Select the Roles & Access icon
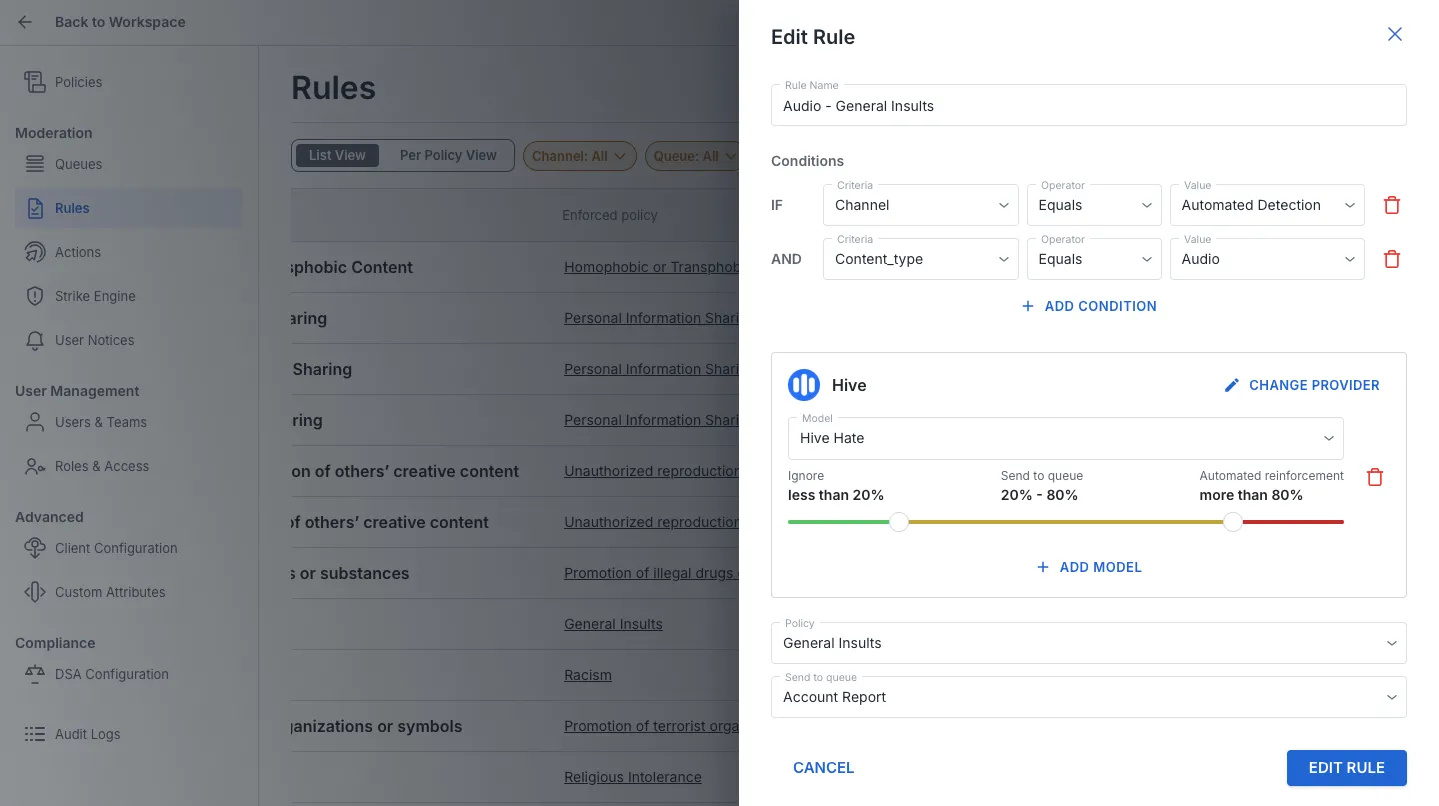The image size is (1439, 806). [x=35, y=466]
